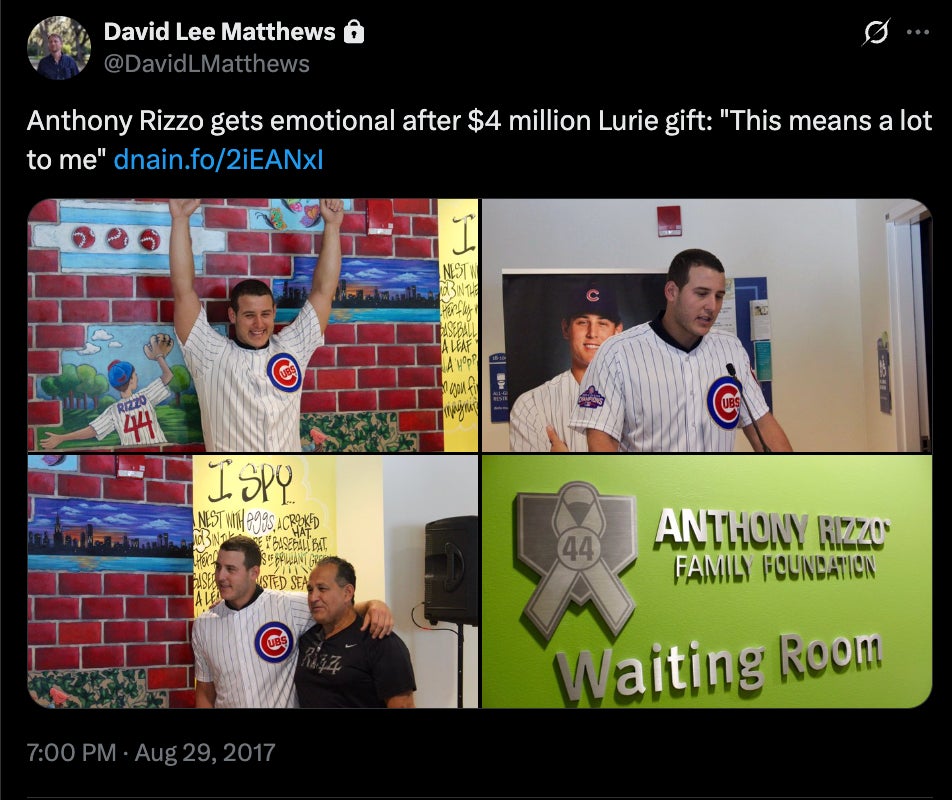The height and width of the screenshot is (800, 952).
Task: Click the tweet text about Lurie gift
Action: (478, 140)
